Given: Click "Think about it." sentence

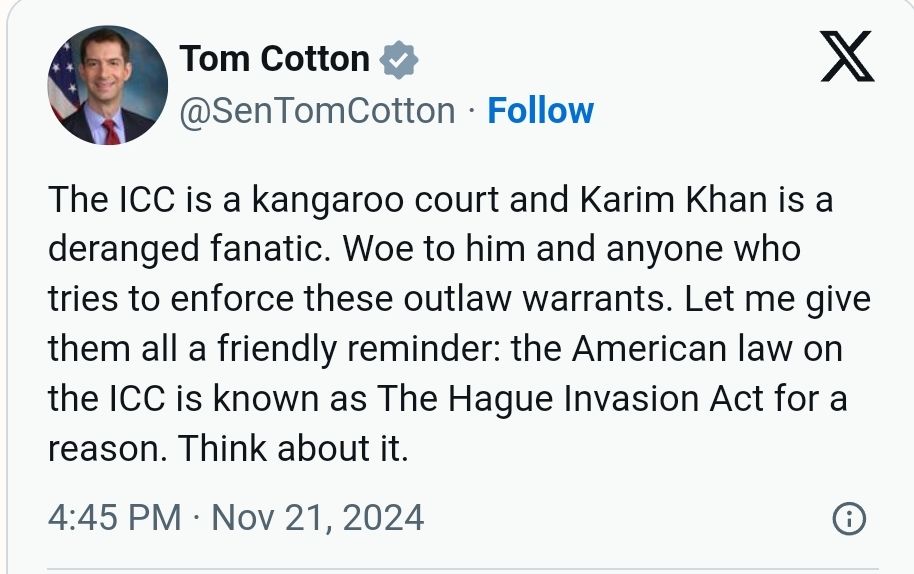Looking at the screenshot, I should [x=294, y=449].
